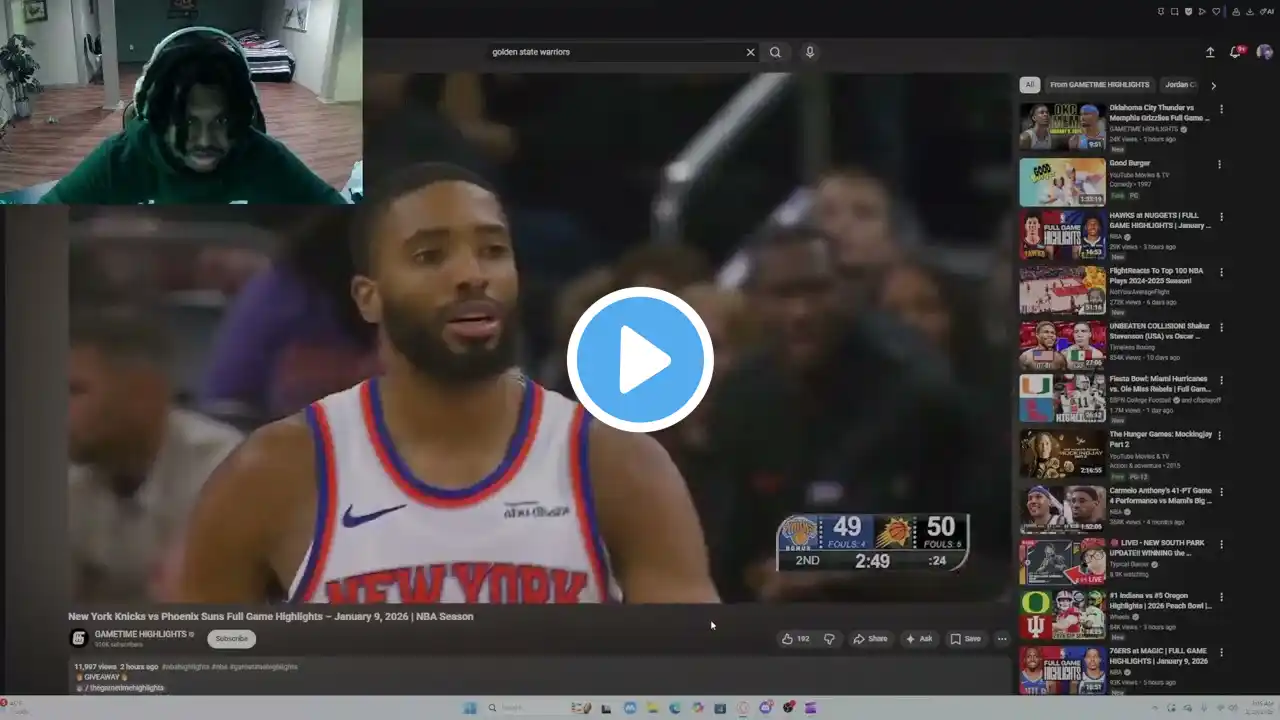Select the All filter chip

point(1030,85)
